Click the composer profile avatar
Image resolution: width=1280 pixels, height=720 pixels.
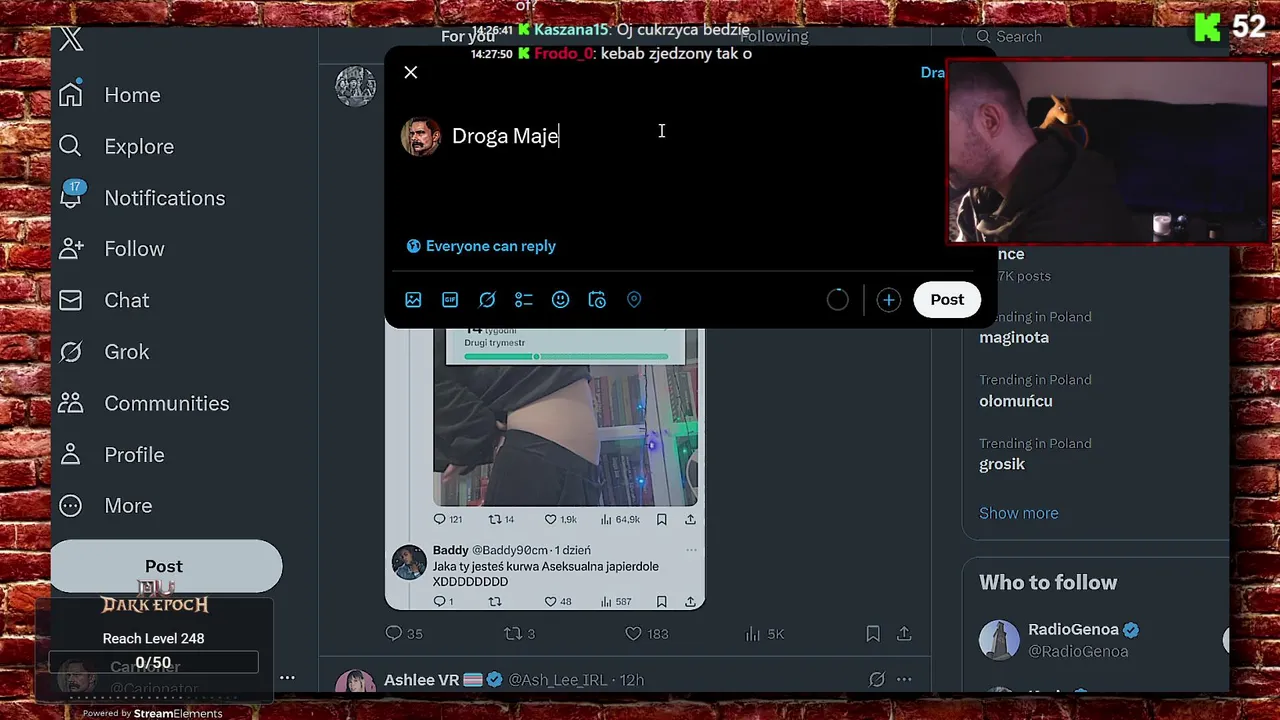tap(421, 137)
